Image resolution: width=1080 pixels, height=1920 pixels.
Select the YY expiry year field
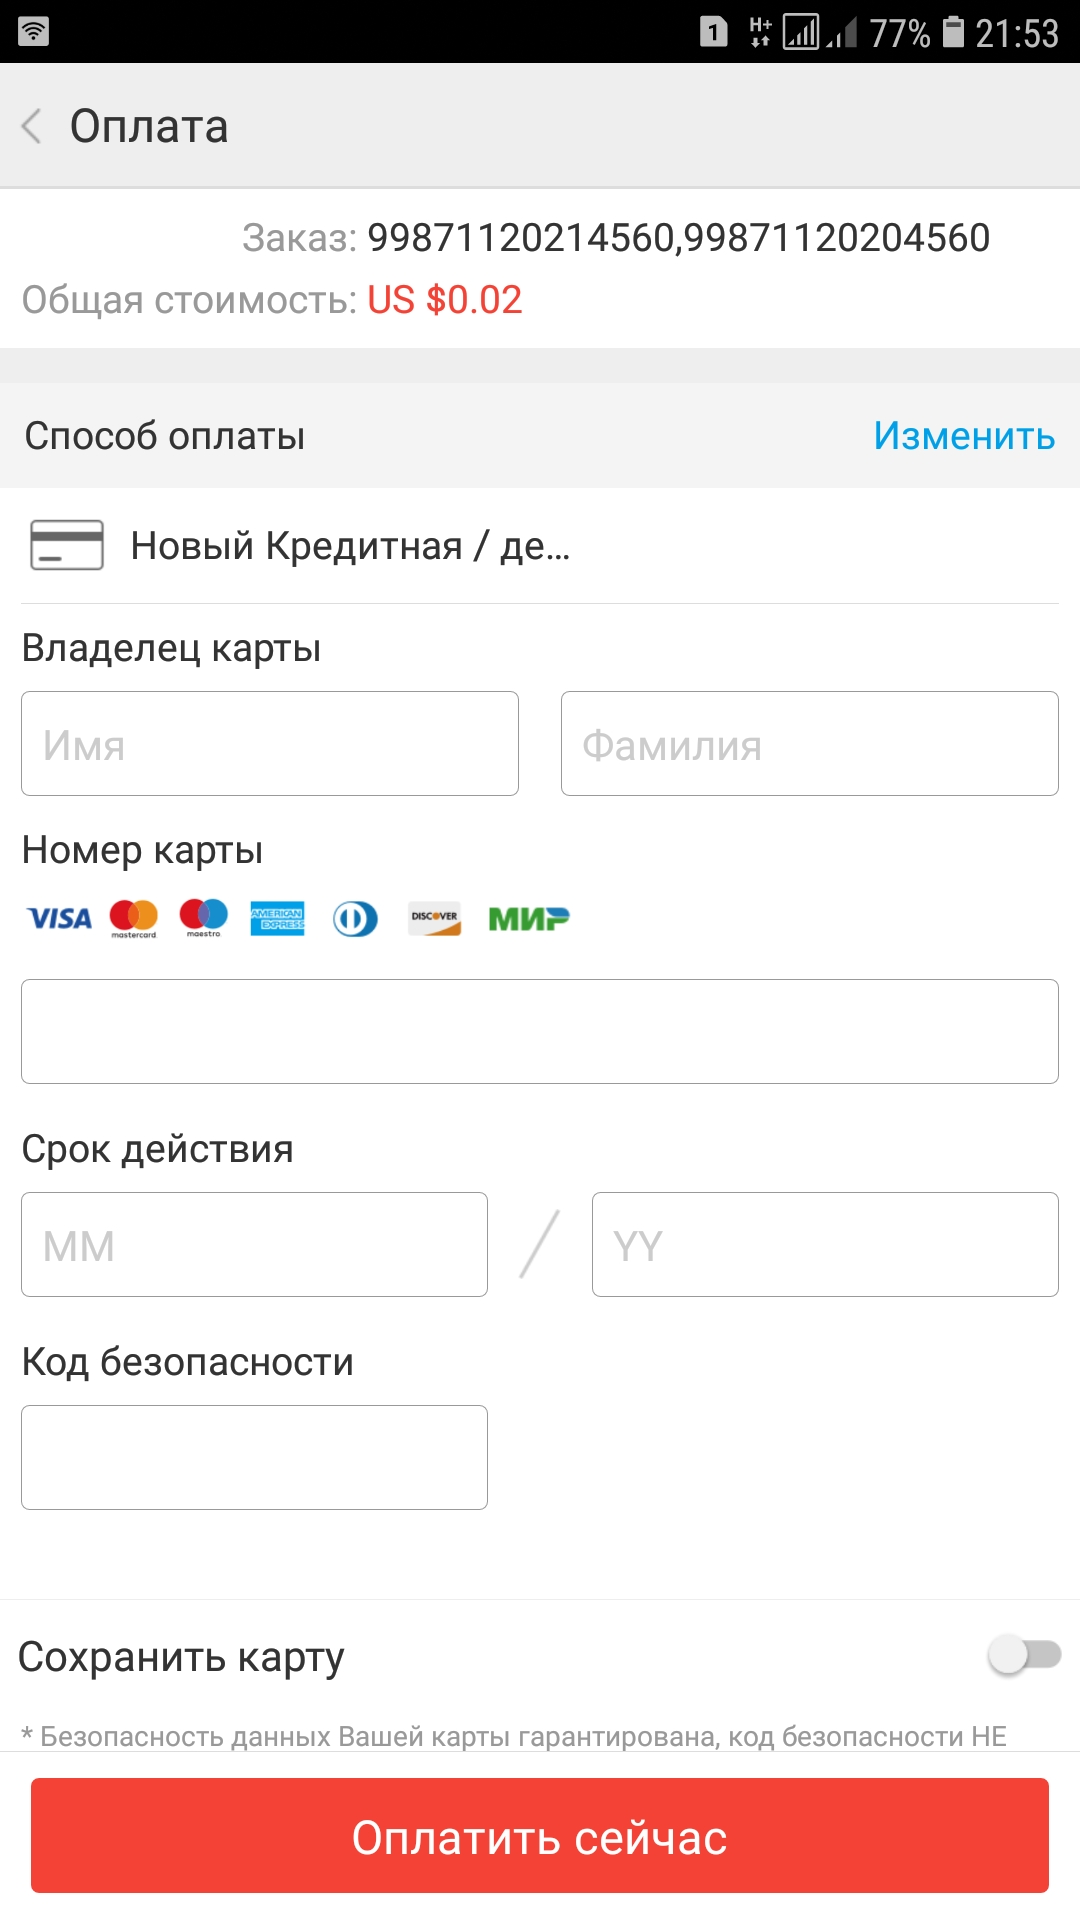[825, 1245]
